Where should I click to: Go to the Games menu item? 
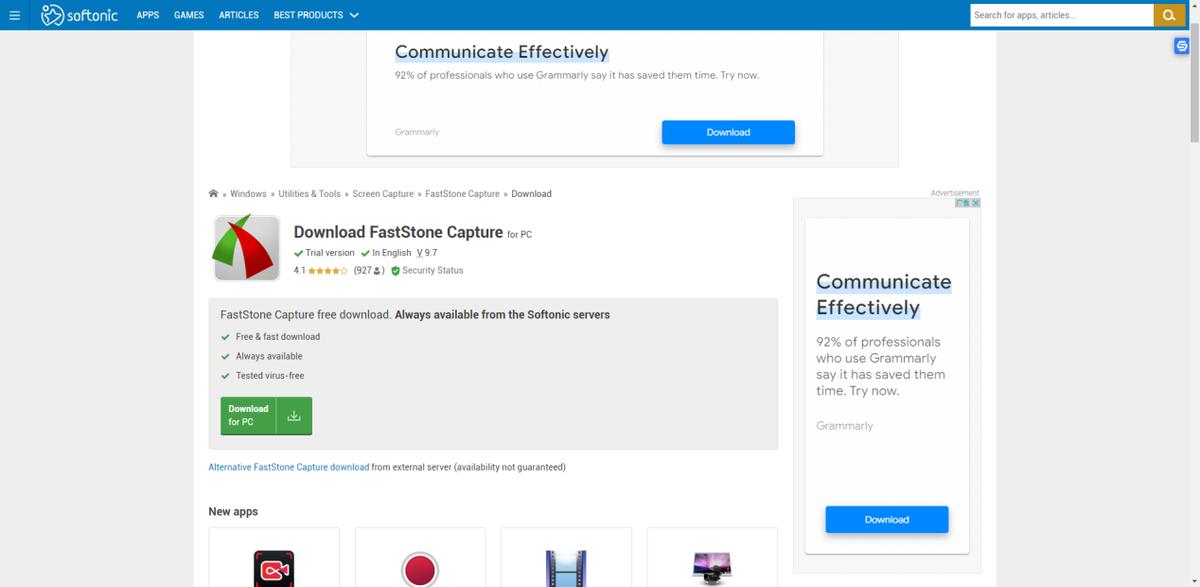pos(189,15)
